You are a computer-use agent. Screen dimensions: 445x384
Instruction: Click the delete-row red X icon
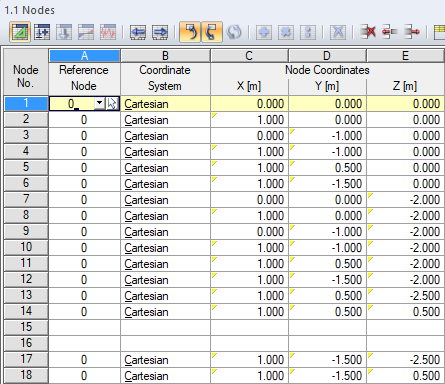[x=368, y=32]
